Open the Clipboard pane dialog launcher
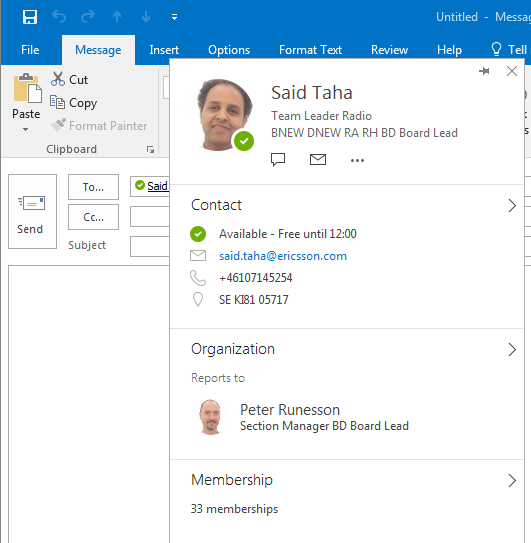 click(150, 150)
